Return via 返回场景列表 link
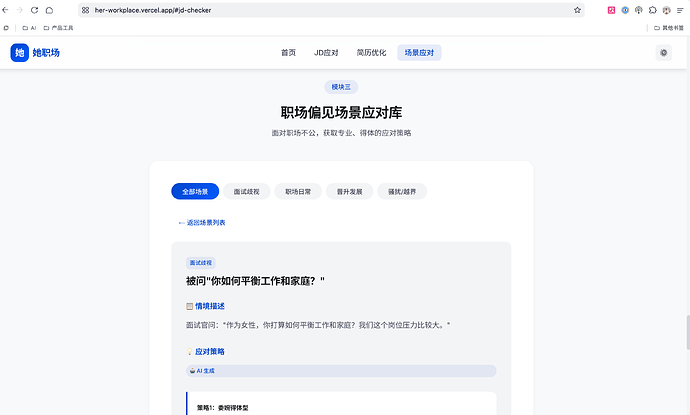Image resolution: width=690 pixels, height=415 pixels. (x=202, y=223)
